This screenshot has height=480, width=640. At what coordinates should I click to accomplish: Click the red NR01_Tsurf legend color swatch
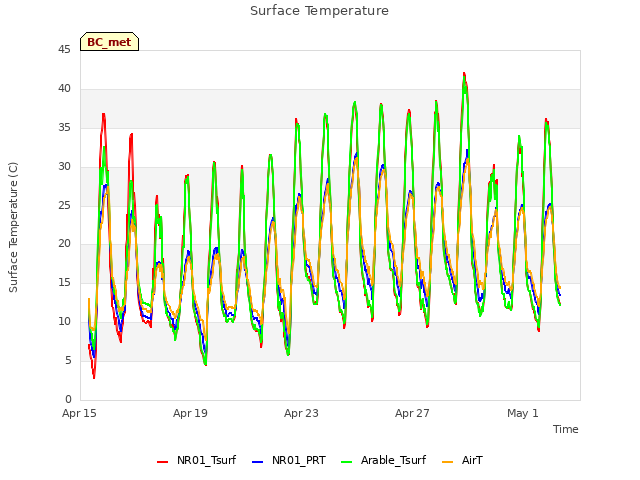pyautogui.click(x=162, y=462)
